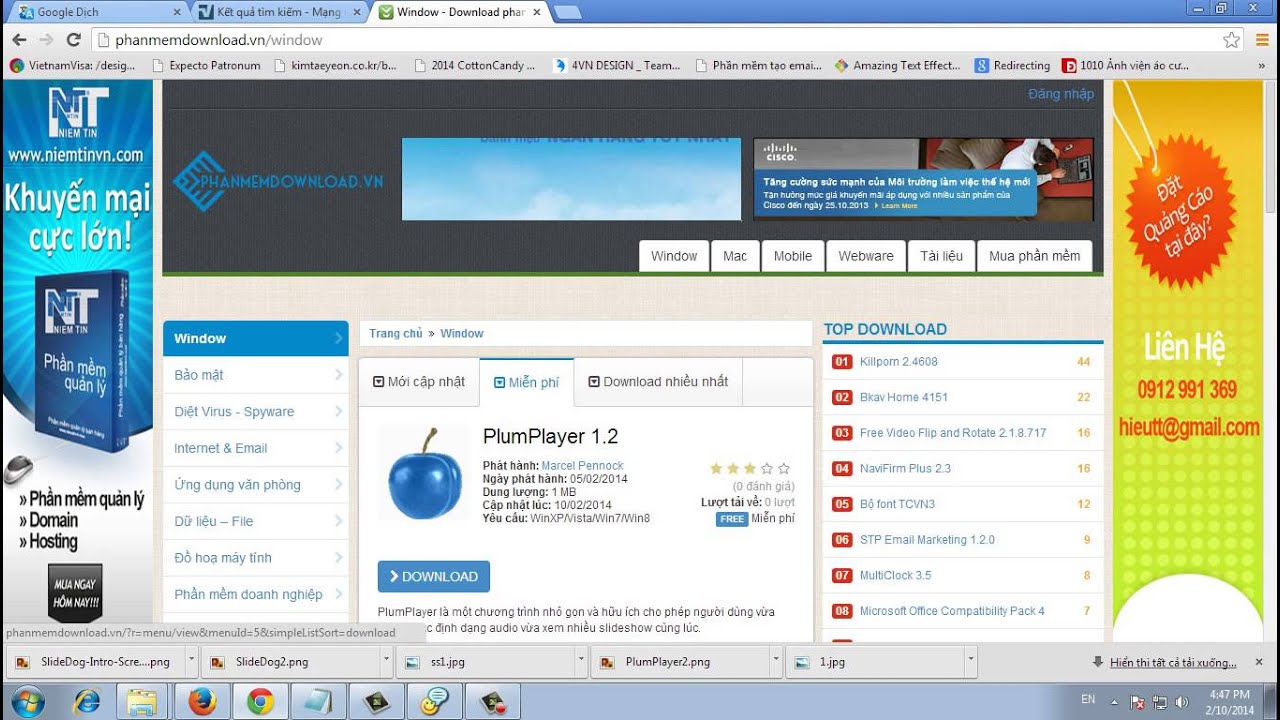
Task: Click the blue DOWNLOAD button
Action: tap(434, 577)
